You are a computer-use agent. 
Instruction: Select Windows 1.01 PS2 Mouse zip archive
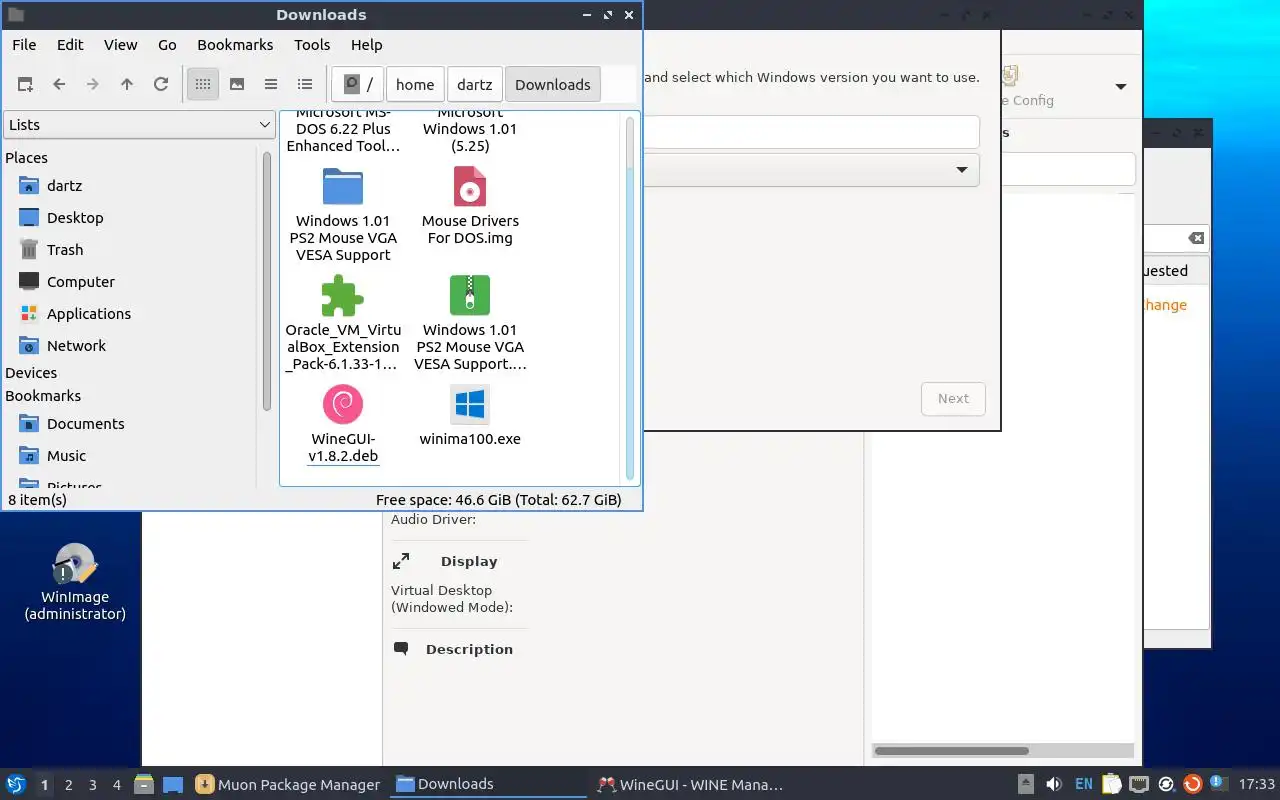click(x=470, y=324)
